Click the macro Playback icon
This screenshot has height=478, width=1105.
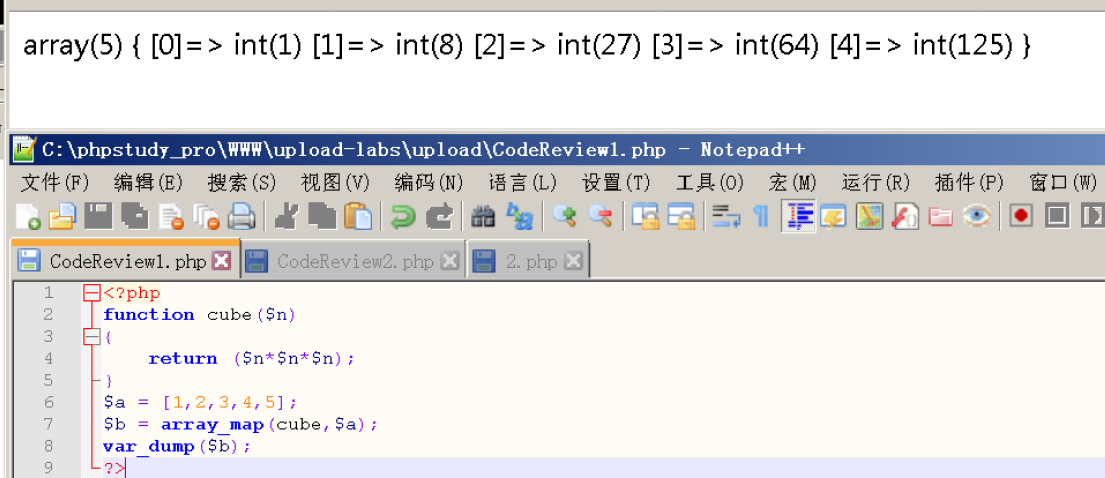[1093, 216]
